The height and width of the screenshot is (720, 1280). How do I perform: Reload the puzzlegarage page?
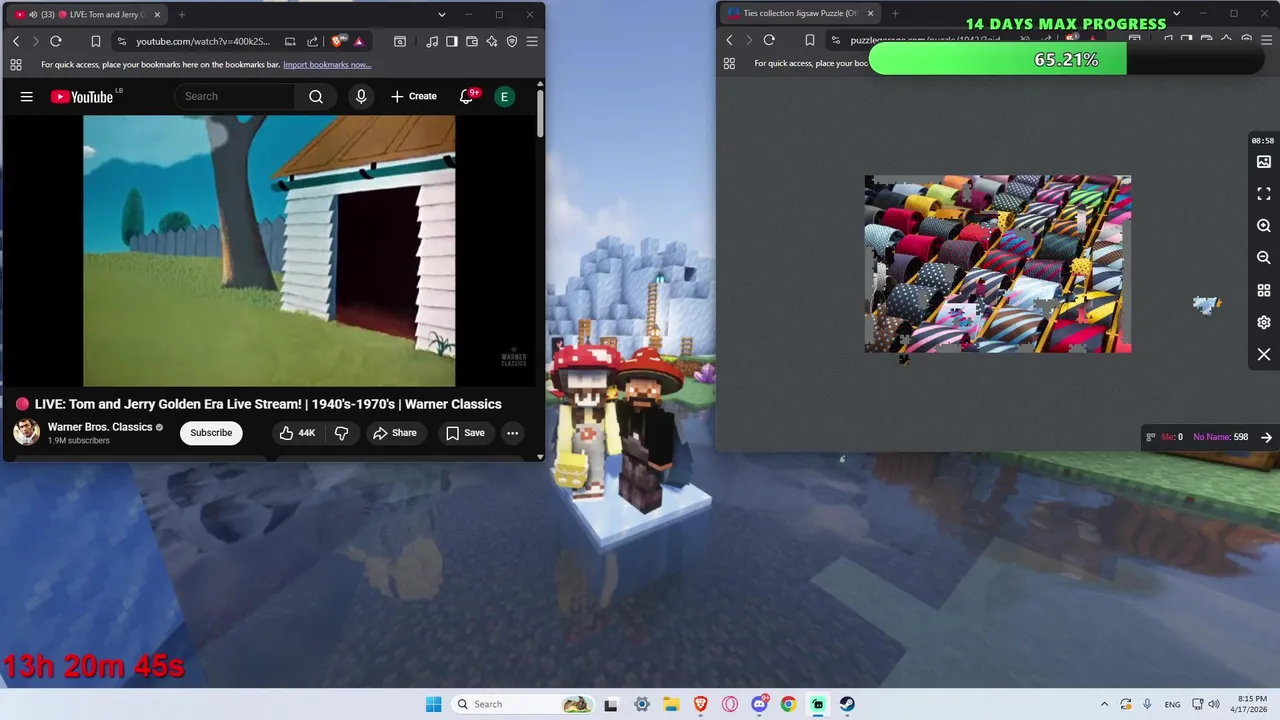(x=769, y=40)
